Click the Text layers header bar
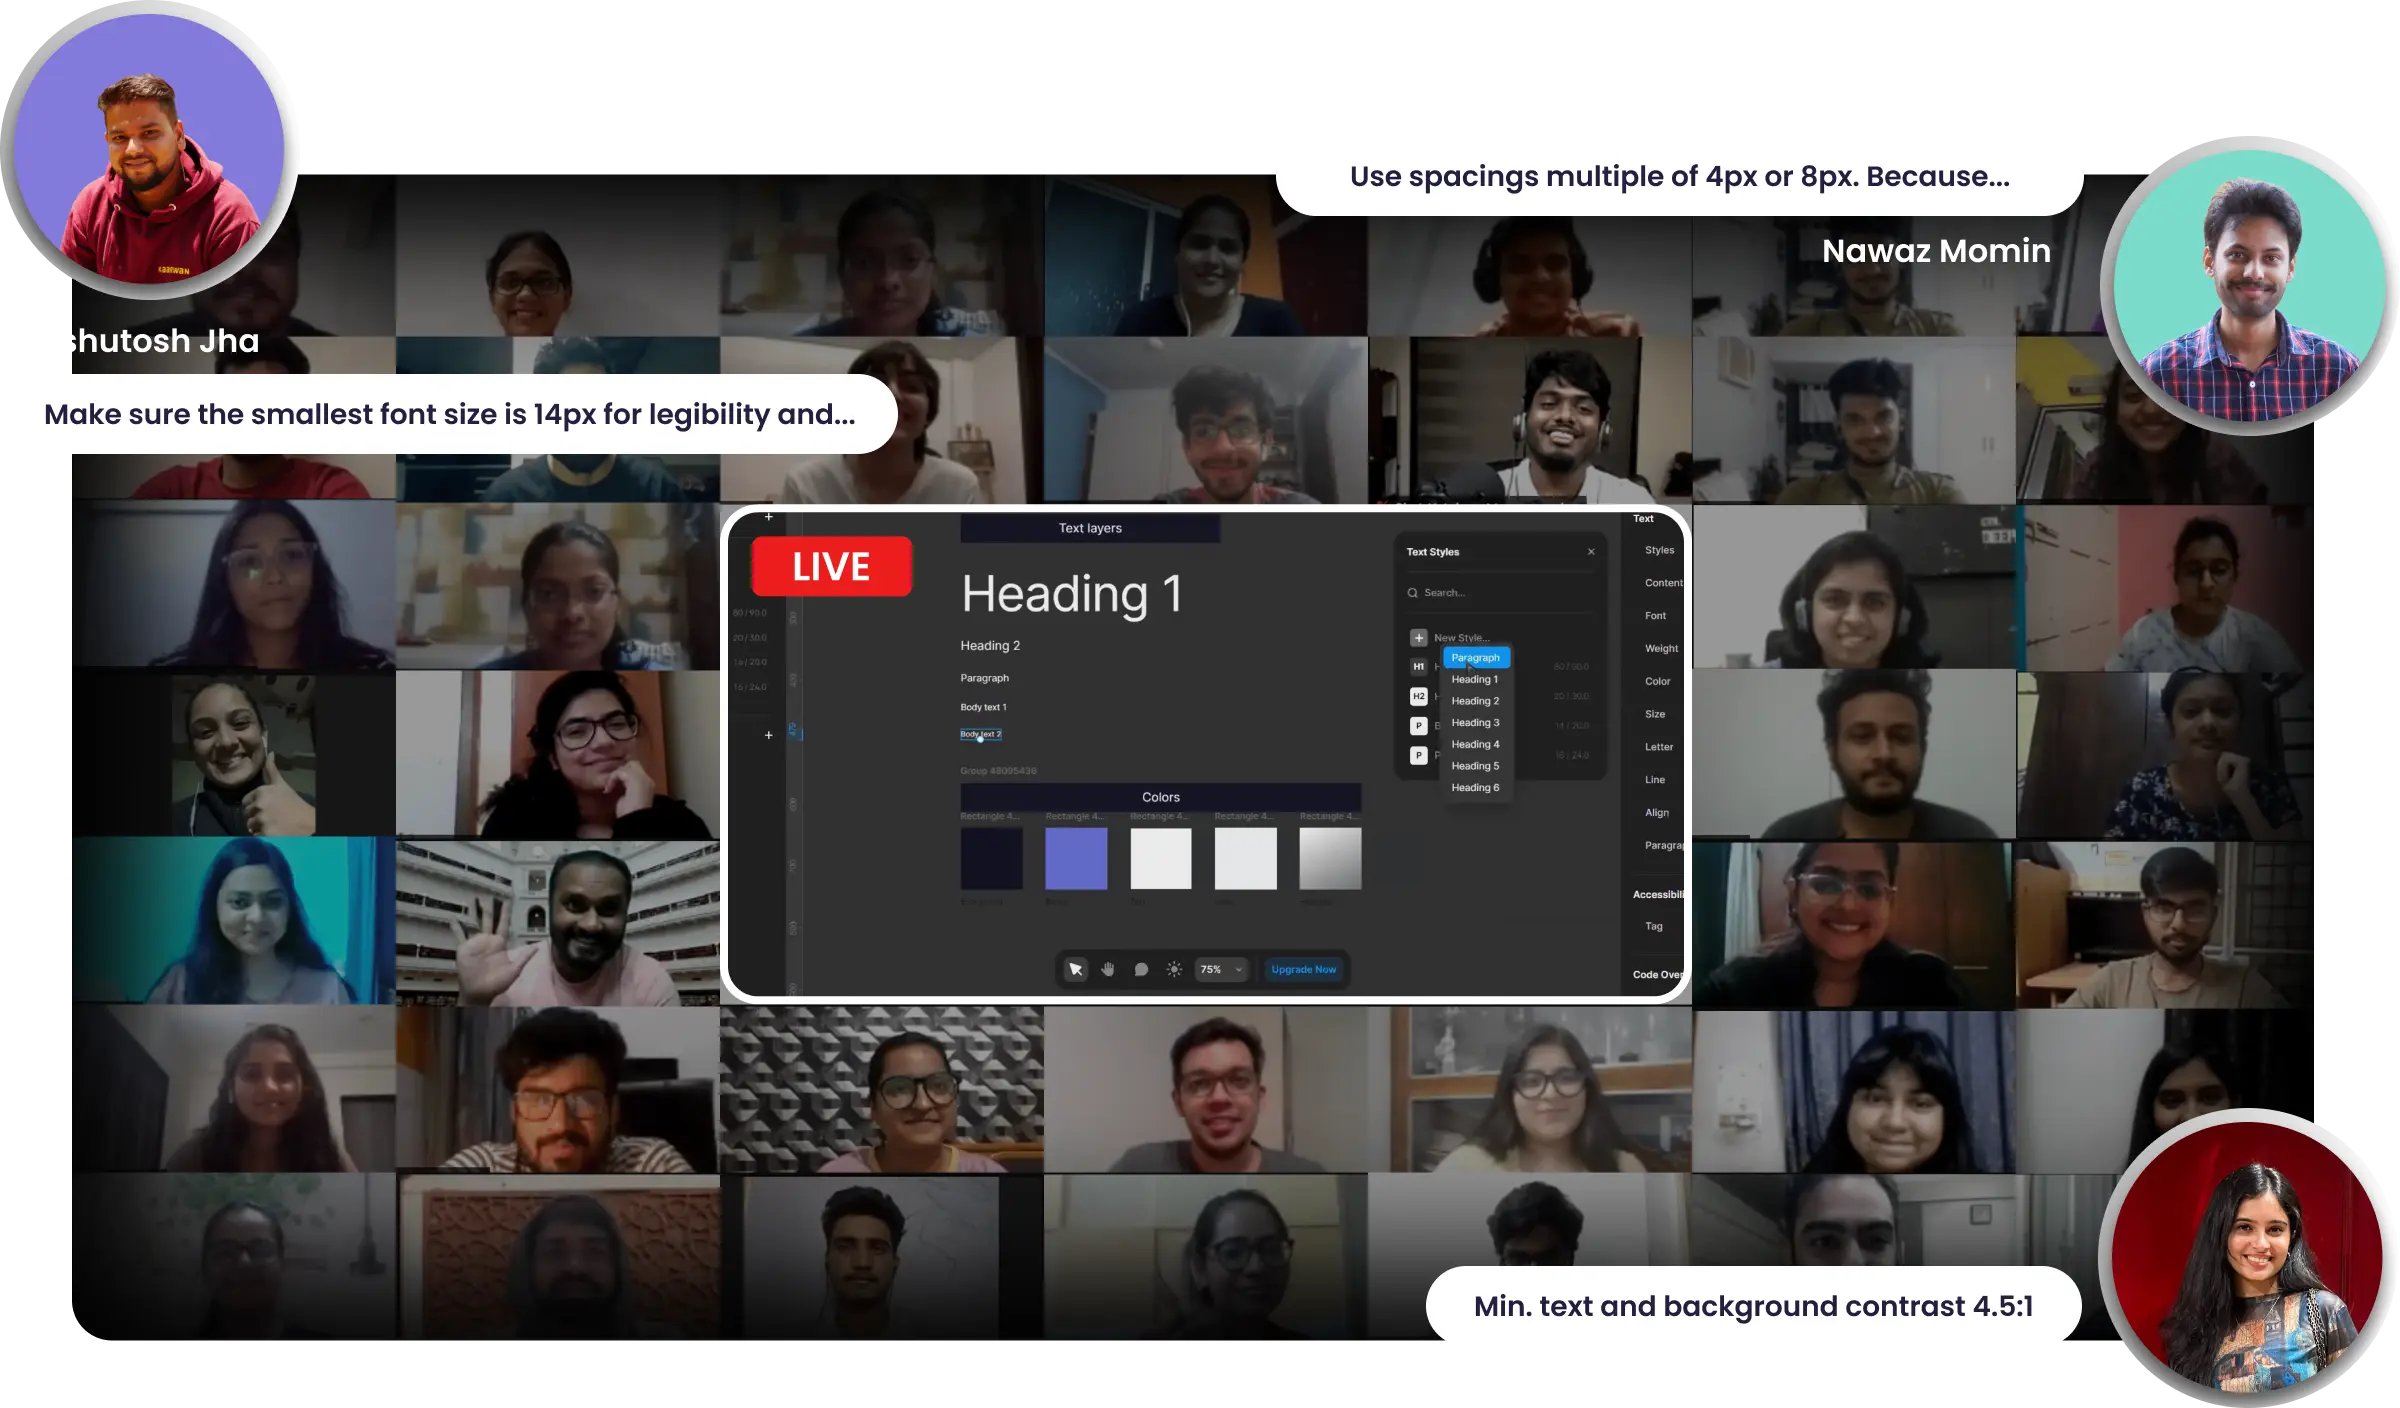The height and width of the screenshot is (1408, 2400). 1090,528
